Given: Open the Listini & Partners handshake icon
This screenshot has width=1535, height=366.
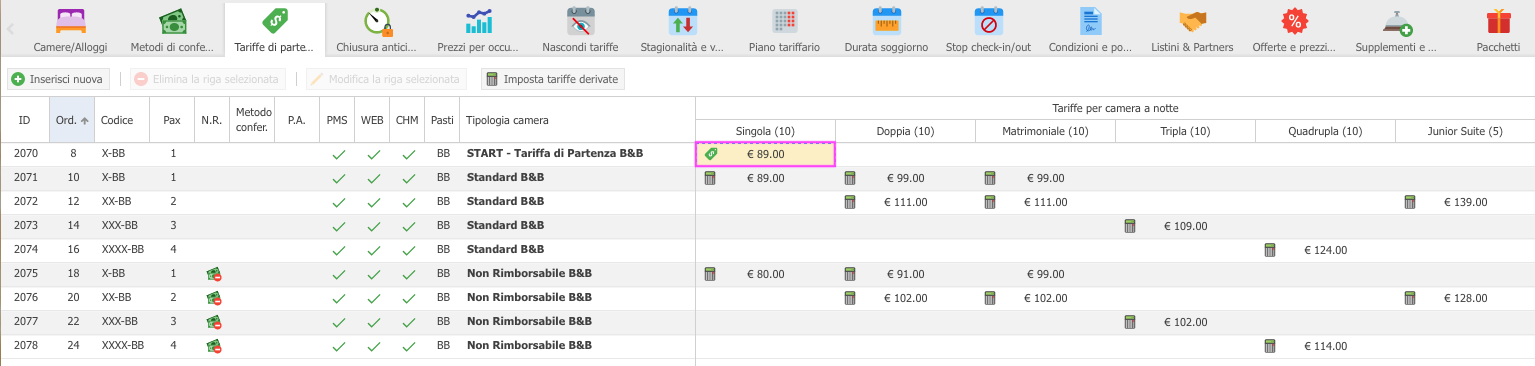Looking at the screenshot, I should pyautogui.click(x=1192, y=21).
